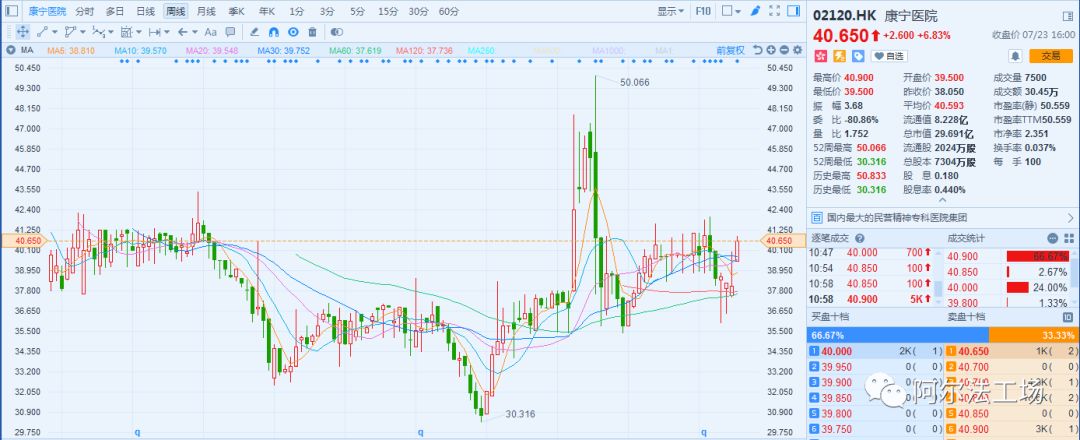This screenshot has width=1080, height=440.
Task: Select the Fibonacci/gann grid tool
Action: (x=127, y=32)
